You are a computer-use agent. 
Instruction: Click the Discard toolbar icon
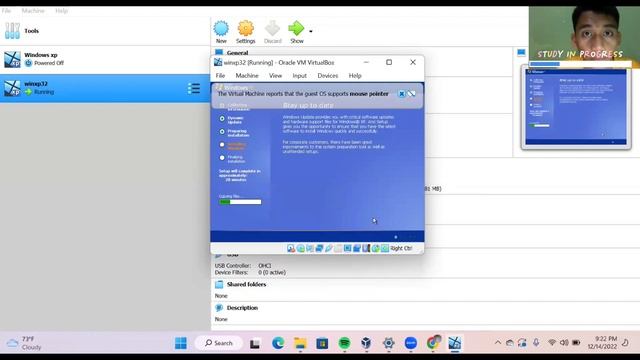273,32
